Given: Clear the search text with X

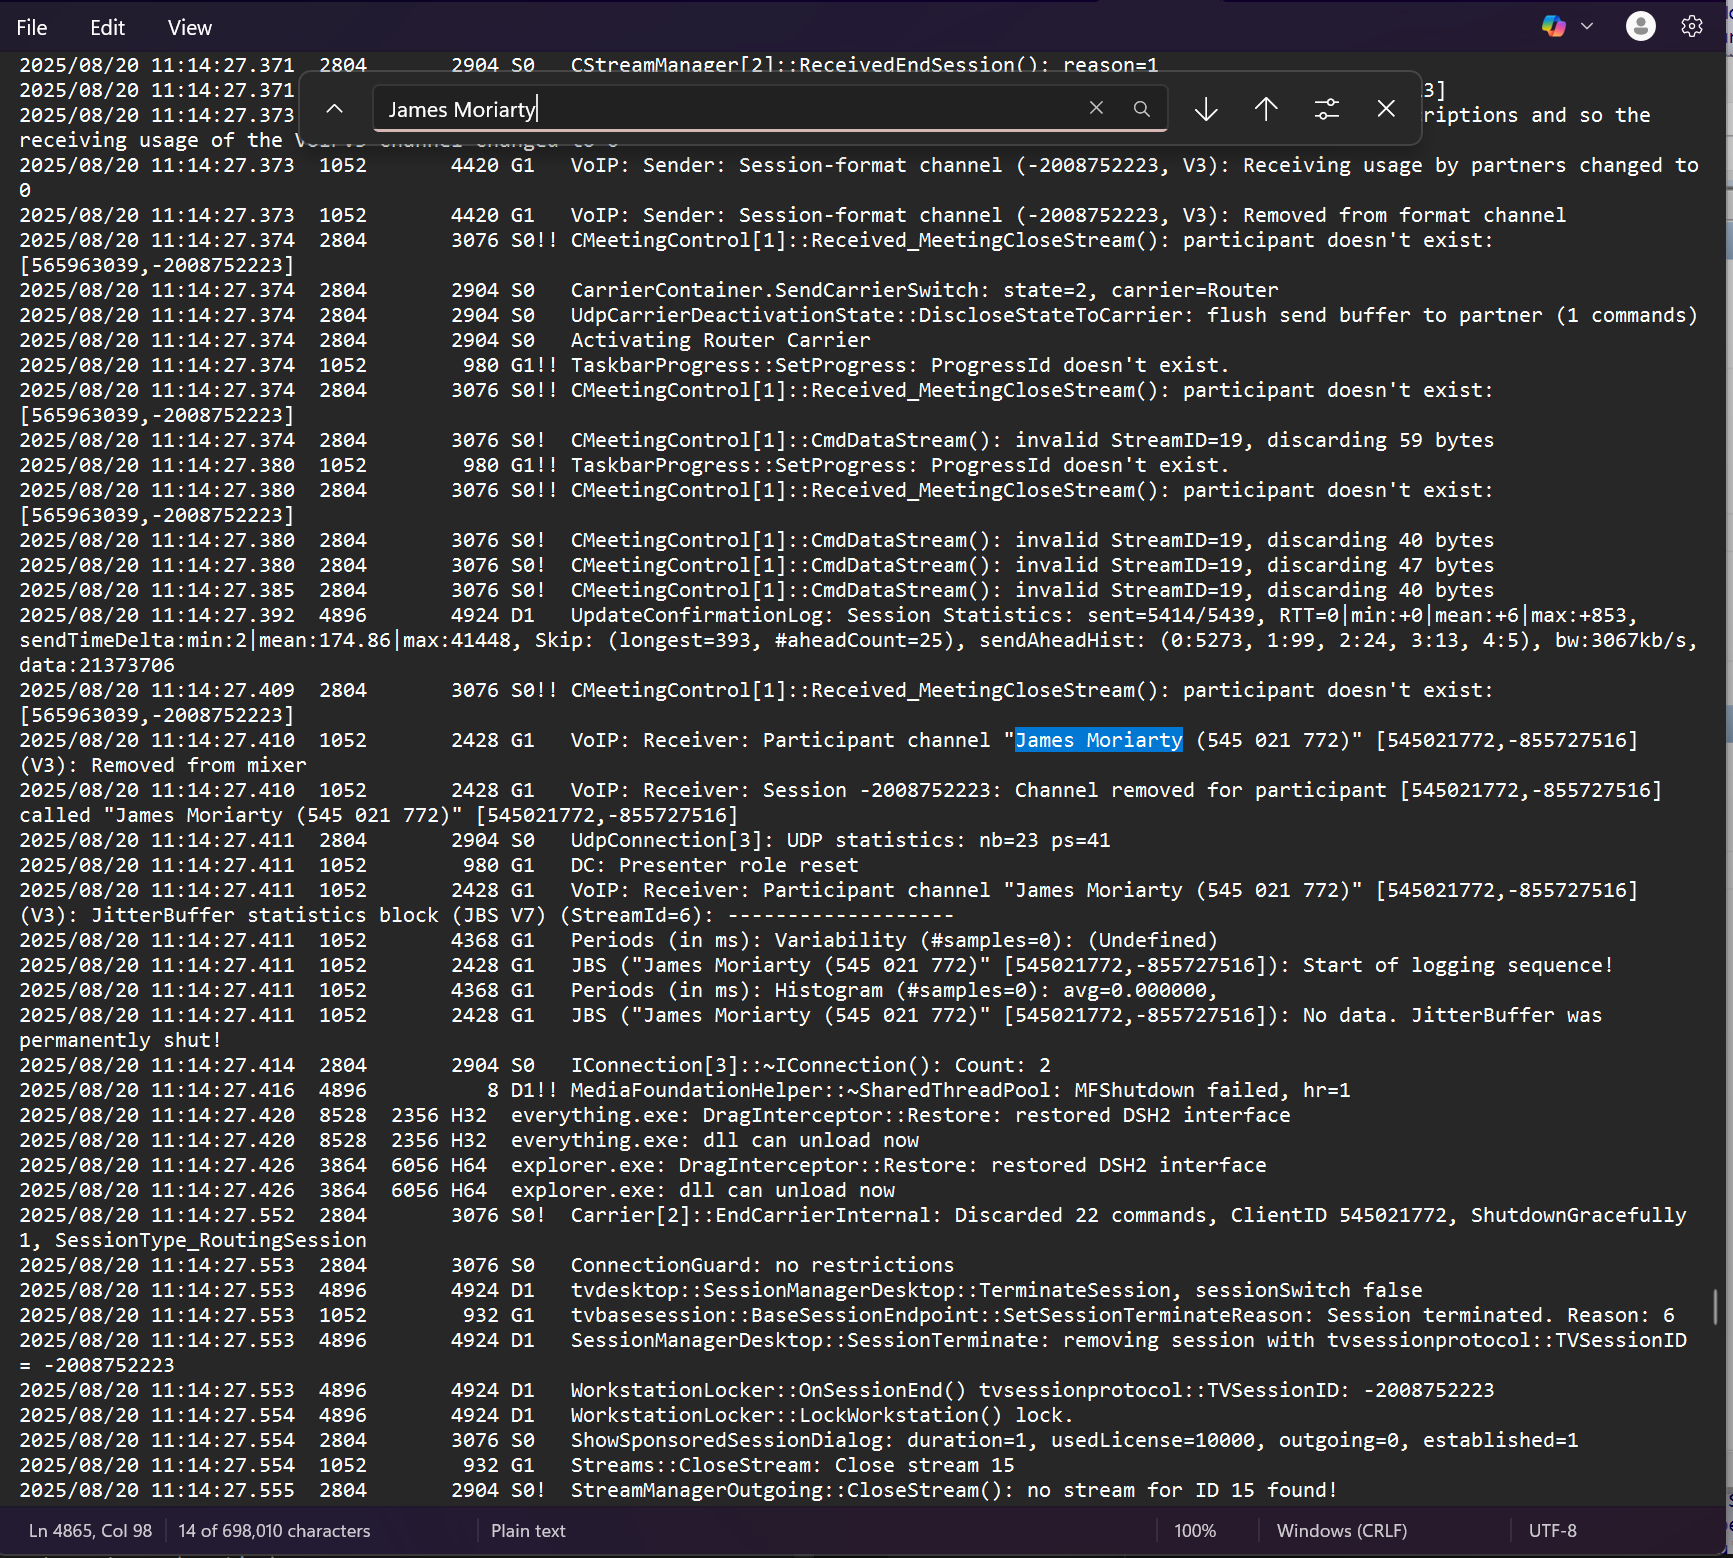Looking at the screenshot, I should click(1096, 109).
